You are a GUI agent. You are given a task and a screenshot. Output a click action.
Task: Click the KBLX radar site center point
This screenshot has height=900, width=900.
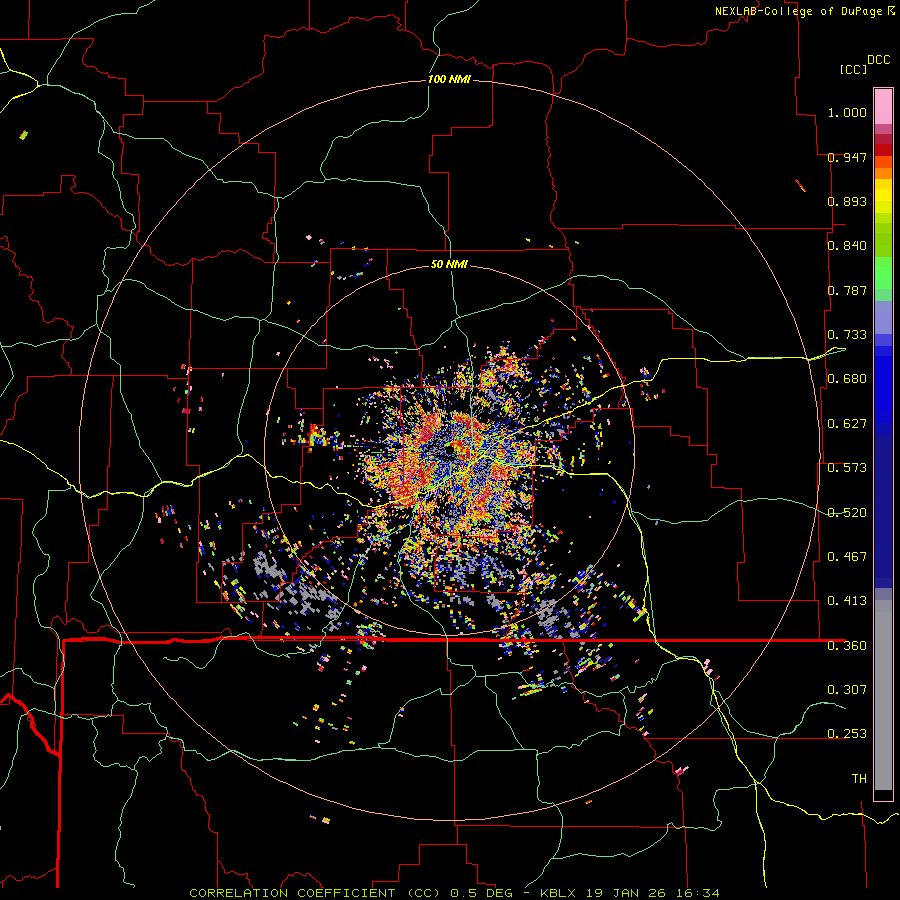[449, 451]
